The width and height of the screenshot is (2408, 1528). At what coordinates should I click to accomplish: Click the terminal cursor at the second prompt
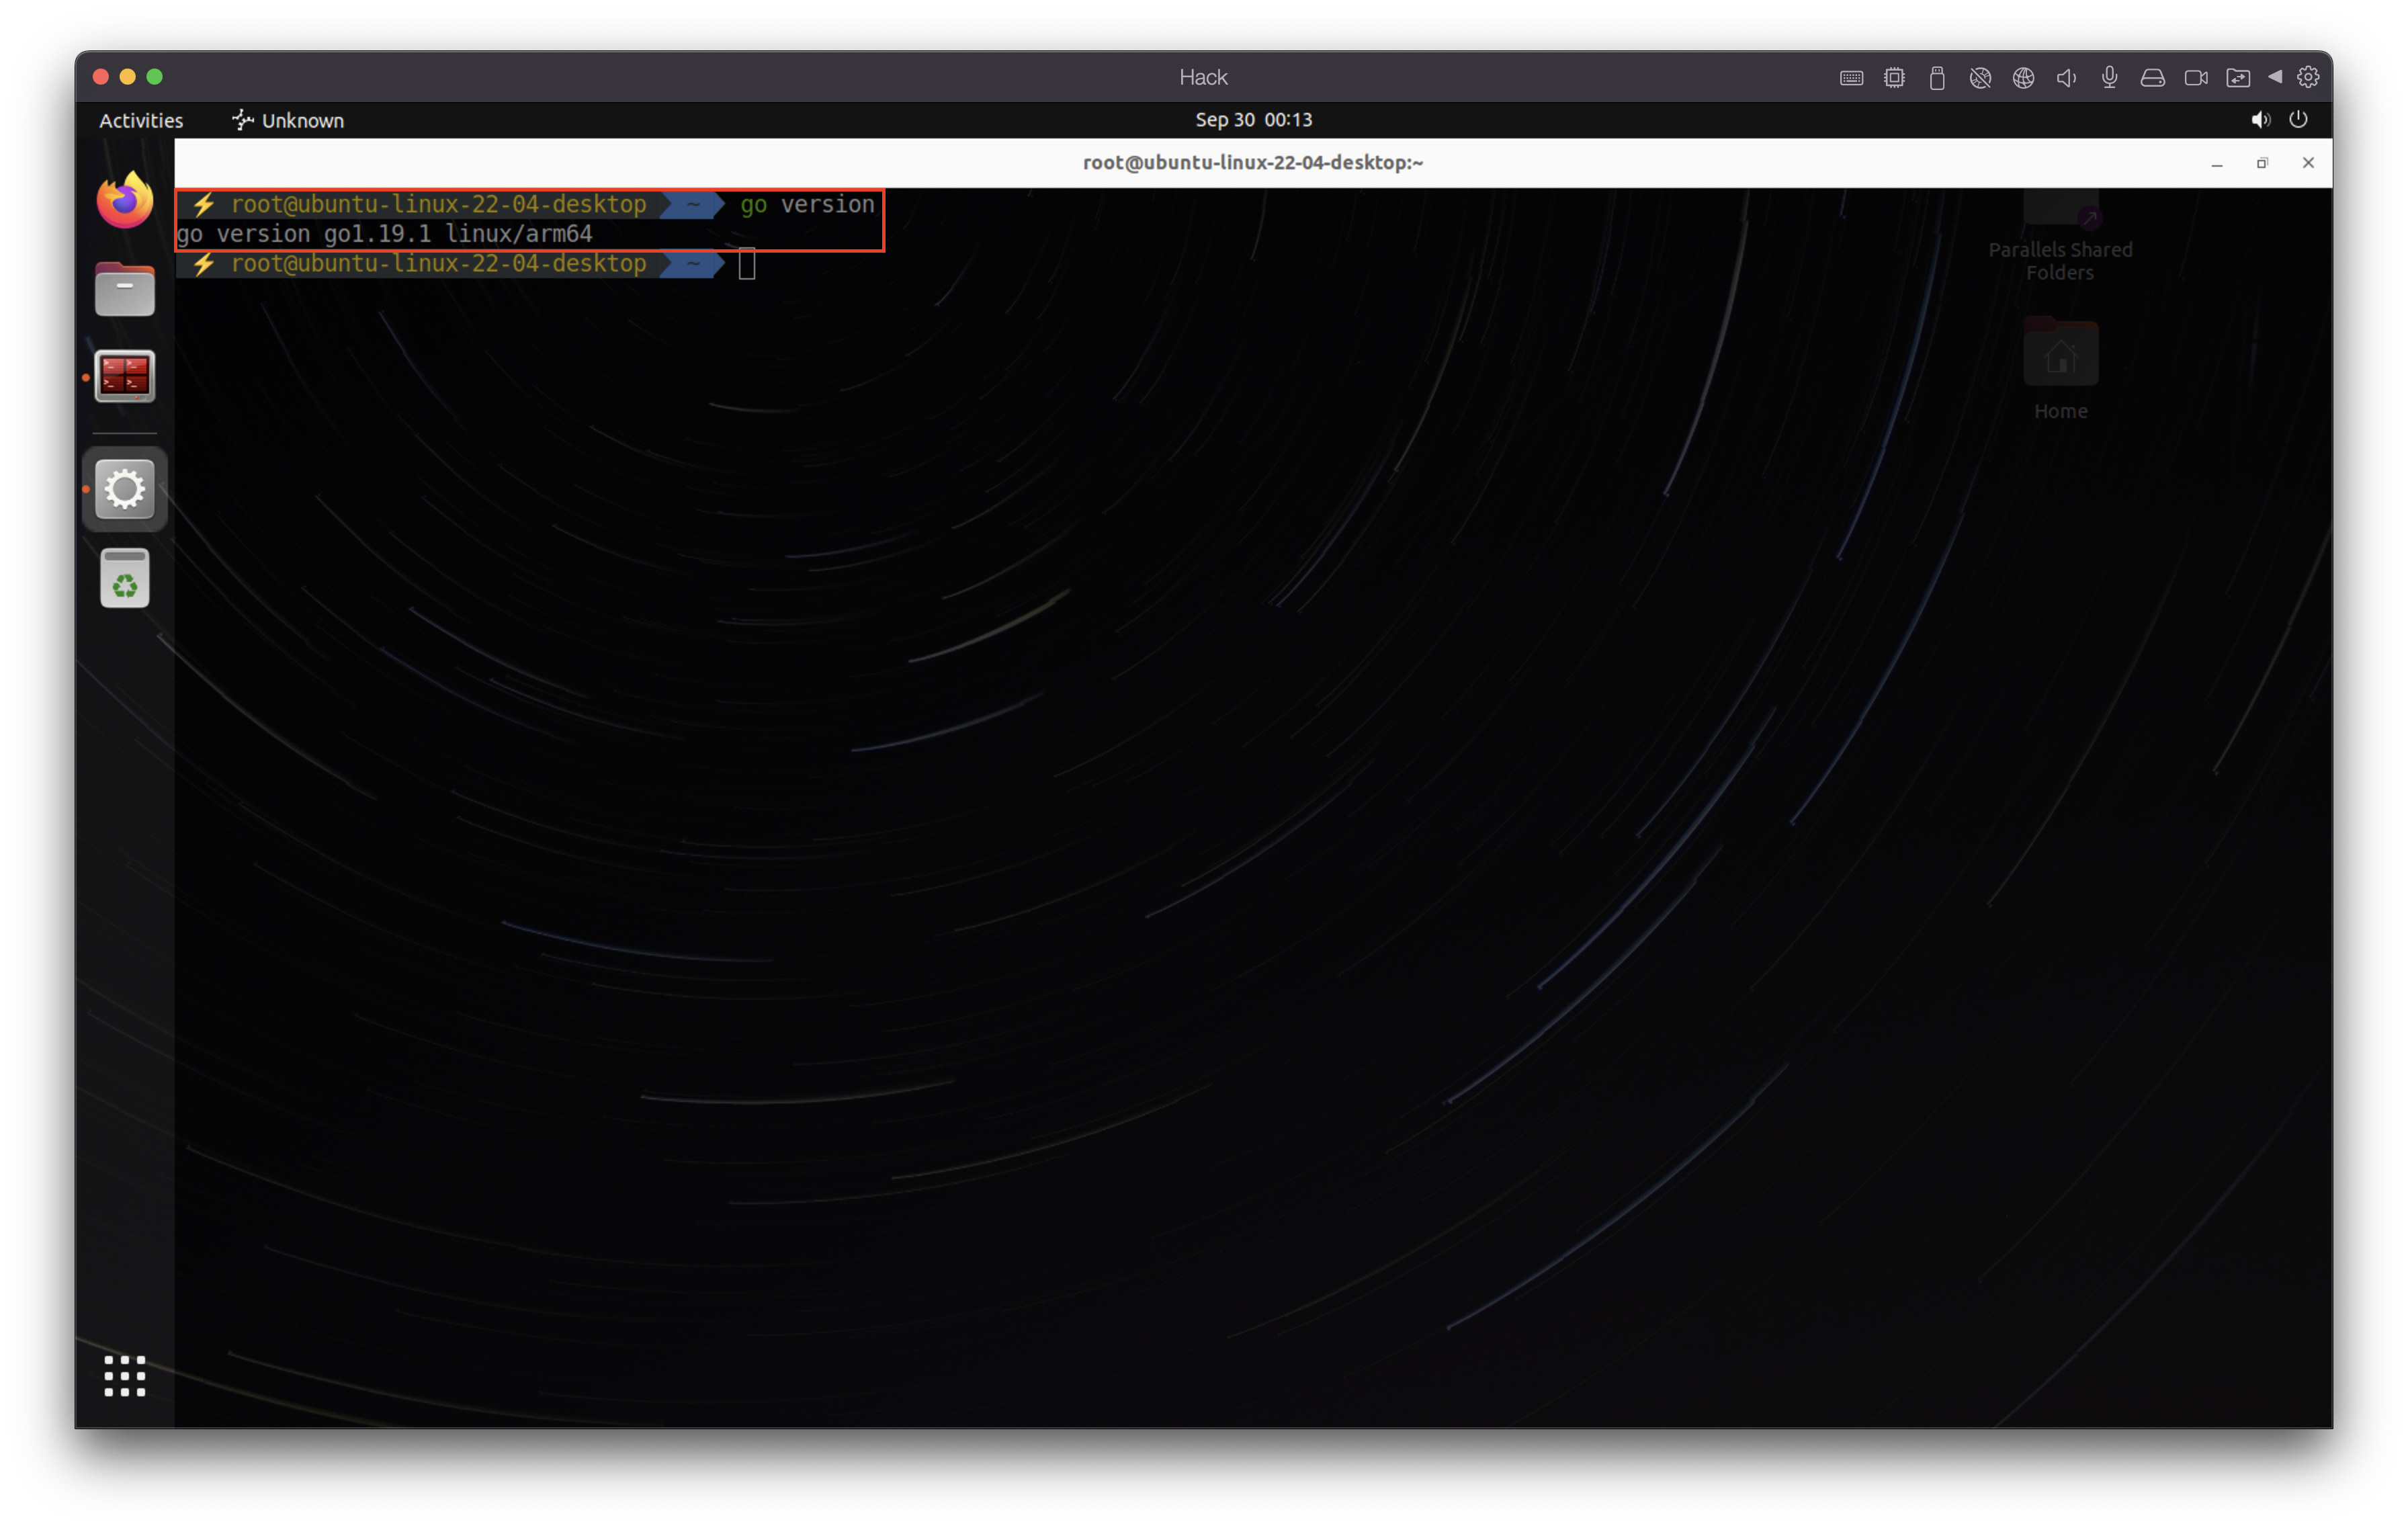(747, 265)
